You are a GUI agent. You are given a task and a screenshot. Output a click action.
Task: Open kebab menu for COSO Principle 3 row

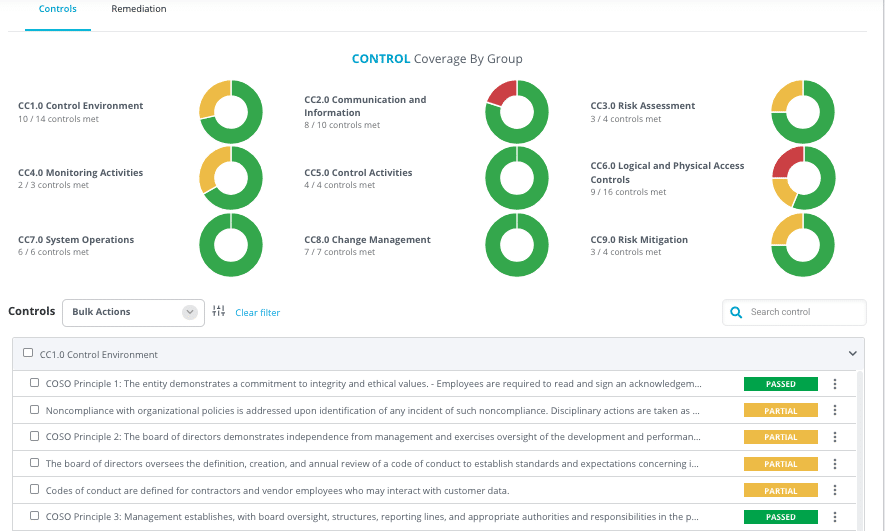click(835, 517)
